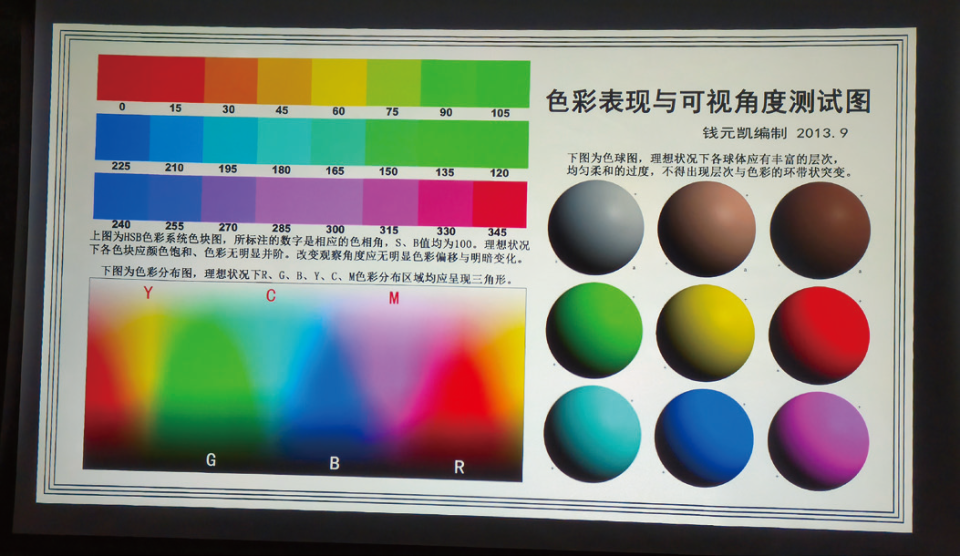Image resolution: width=960 pixels, height=556 pixels.
Task: Pick the green color block labeled 135
Action: pos(446,144)
